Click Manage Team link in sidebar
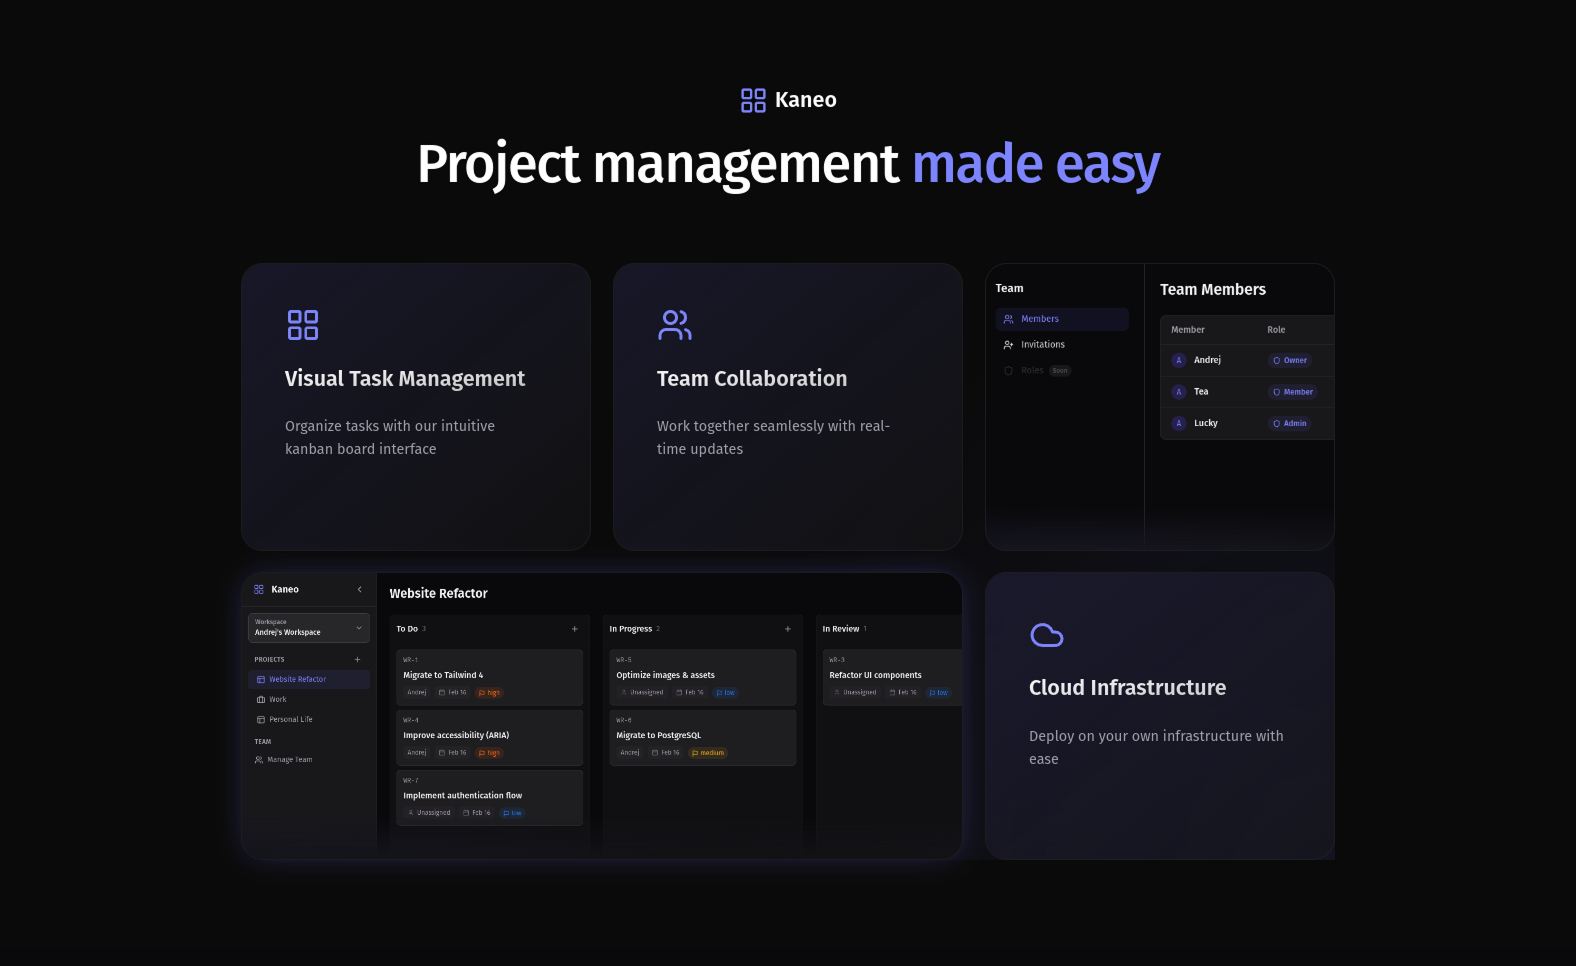The image size is (1576, 966). [x=289, y=760]
